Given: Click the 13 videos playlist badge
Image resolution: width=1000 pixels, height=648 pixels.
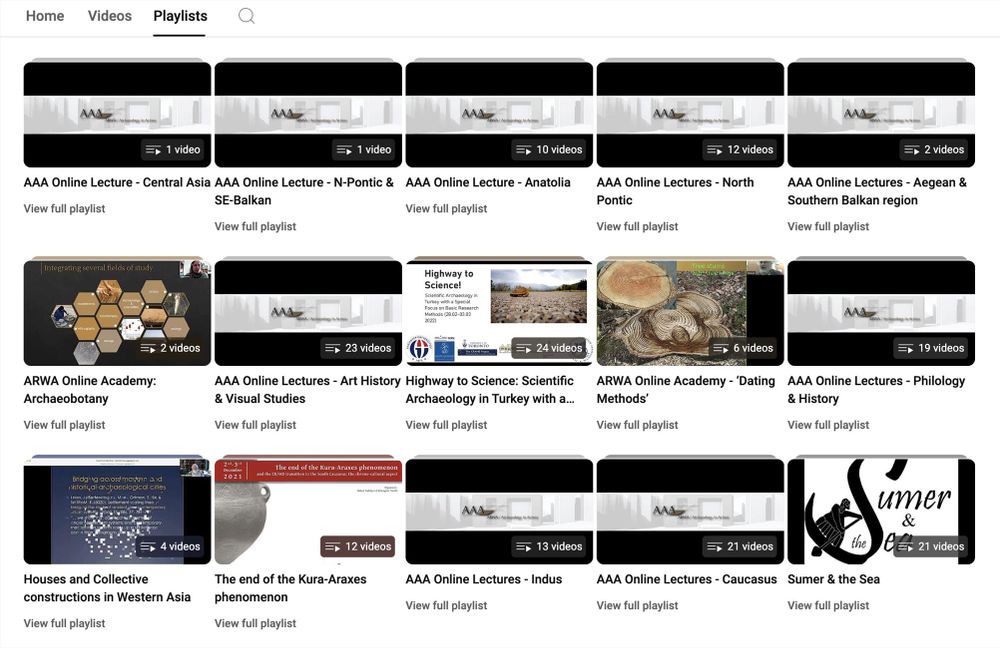Looking at the screenshot, I should coord(549,547).
